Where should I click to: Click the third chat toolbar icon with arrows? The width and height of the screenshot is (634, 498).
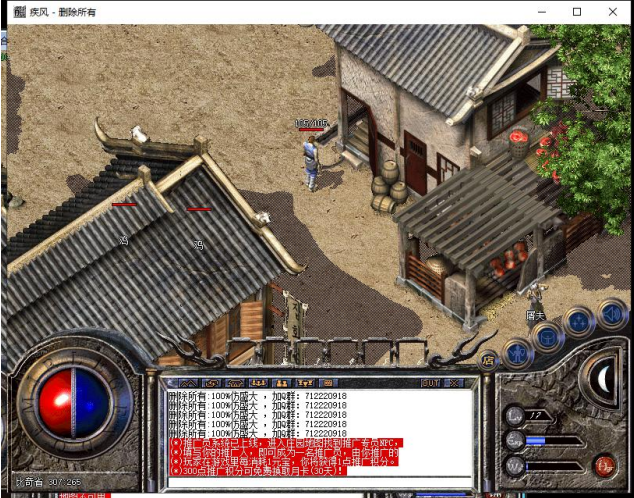tap(234, 383)
